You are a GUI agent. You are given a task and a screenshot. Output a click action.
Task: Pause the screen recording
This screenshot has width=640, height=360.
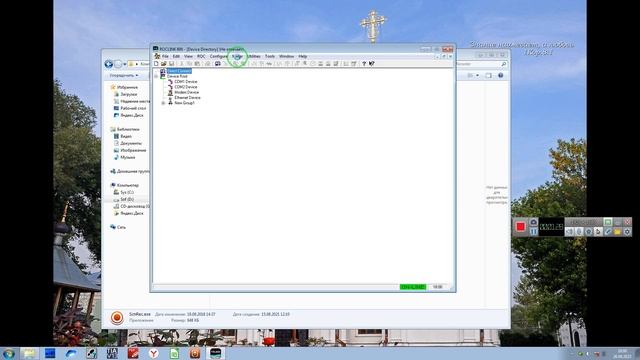[533, 231]
